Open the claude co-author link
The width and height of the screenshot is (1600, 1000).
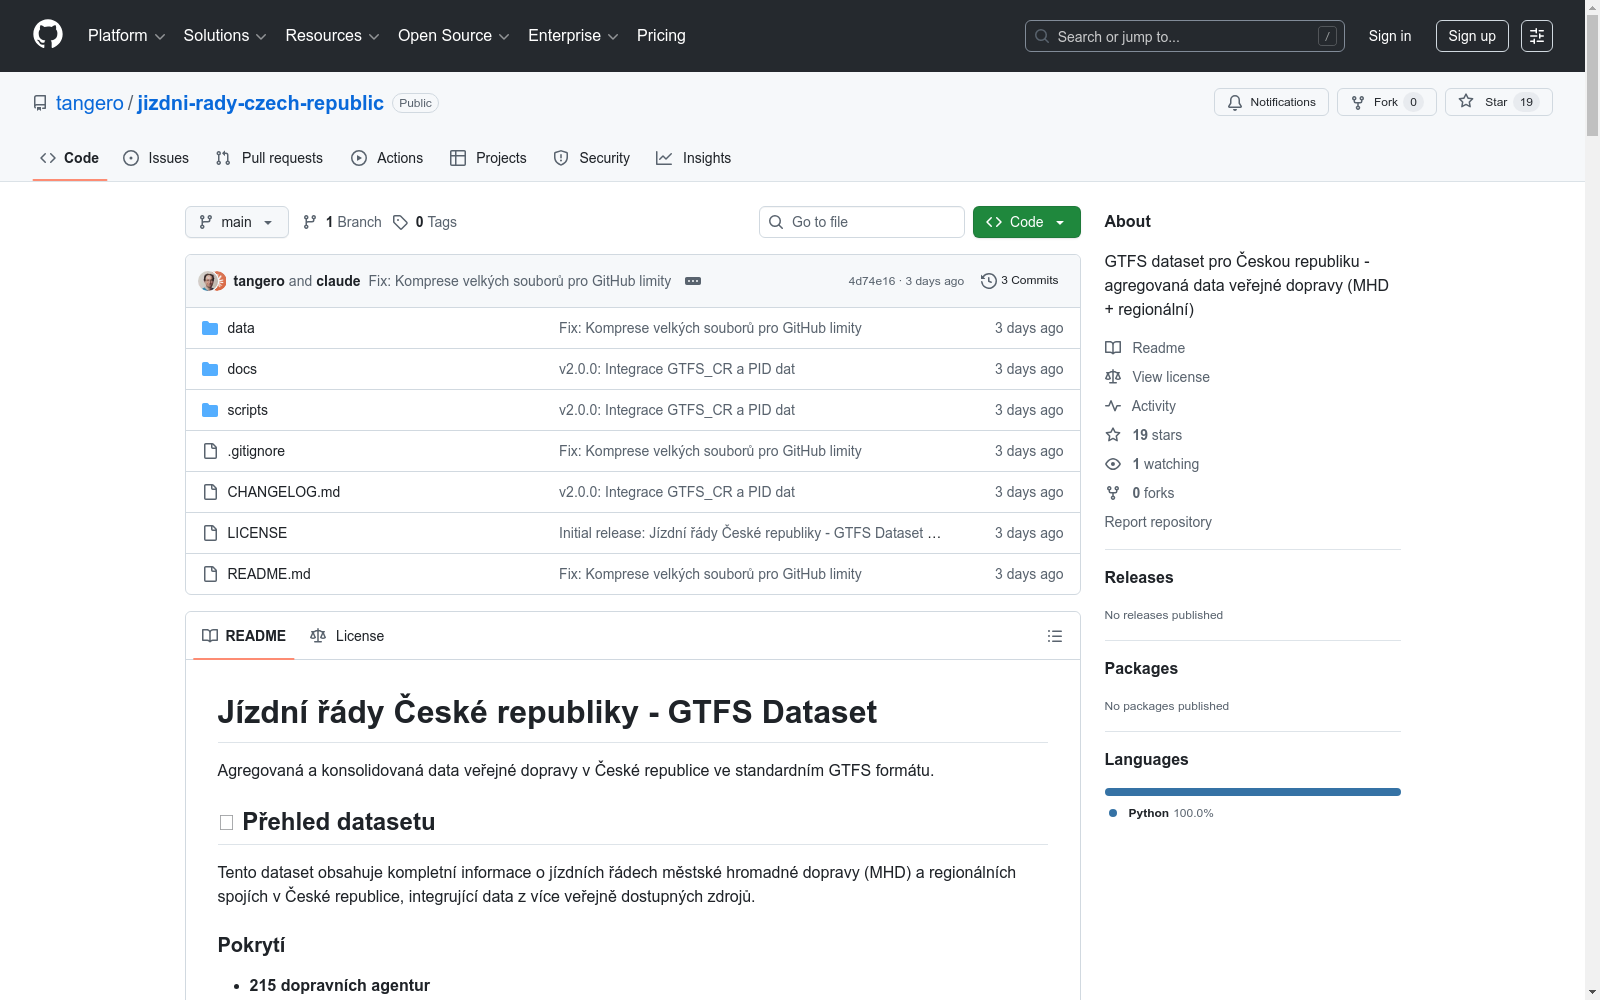[338, 281]
